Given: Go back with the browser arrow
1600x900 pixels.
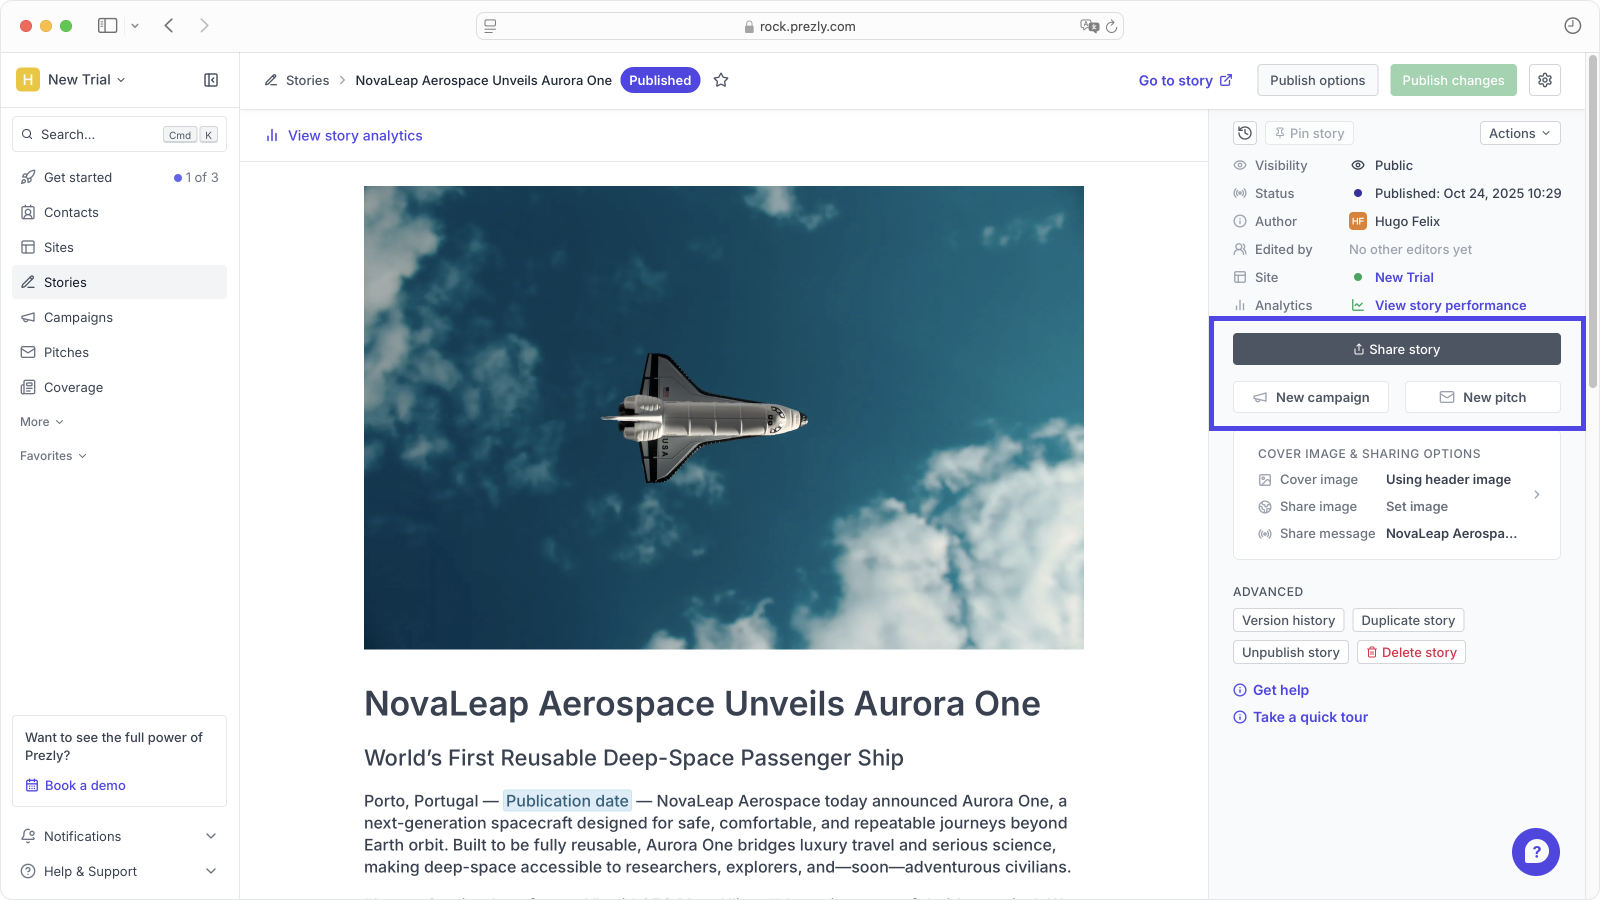Looking at the screenshot, I should pos(169,26).
